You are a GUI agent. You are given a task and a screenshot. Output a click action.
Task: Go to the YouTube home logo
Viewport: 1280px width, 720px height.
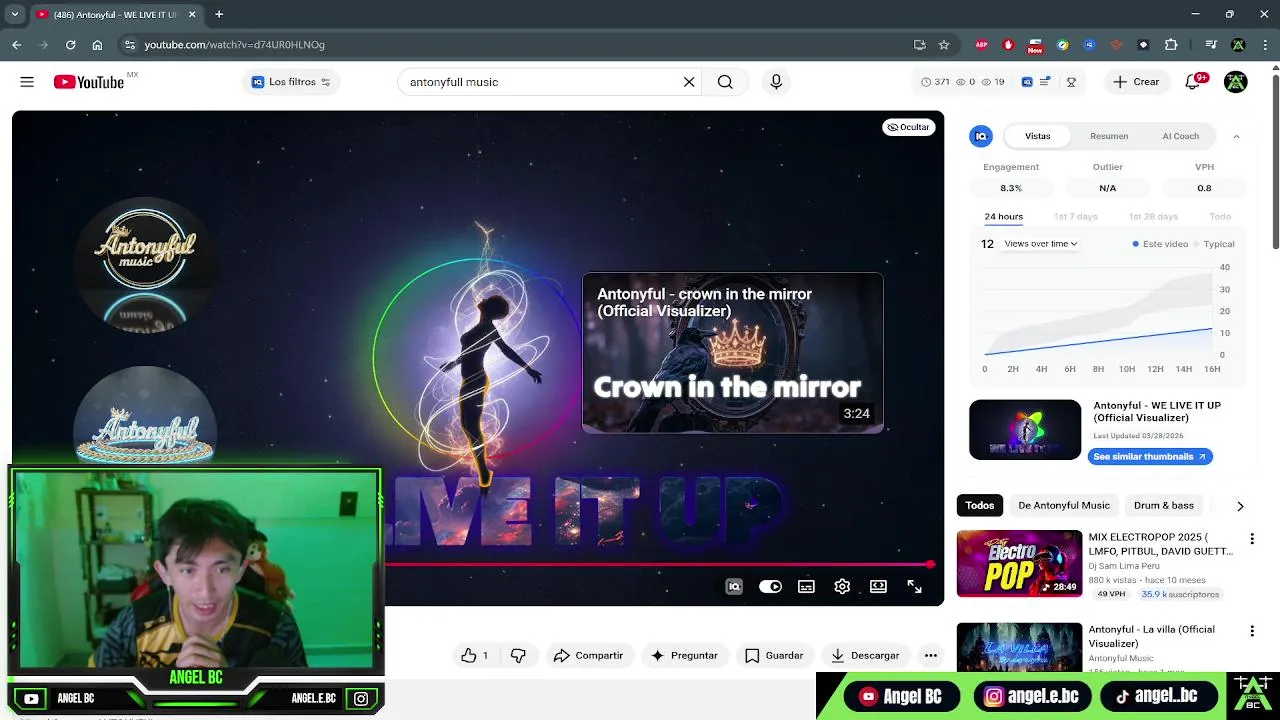89,82
